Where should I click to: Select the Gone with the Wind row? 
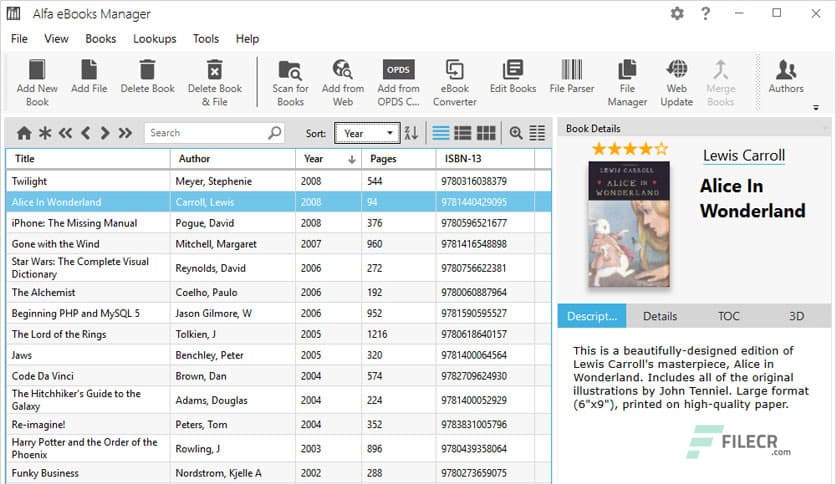pyautogui.click(x=278, y=244)
